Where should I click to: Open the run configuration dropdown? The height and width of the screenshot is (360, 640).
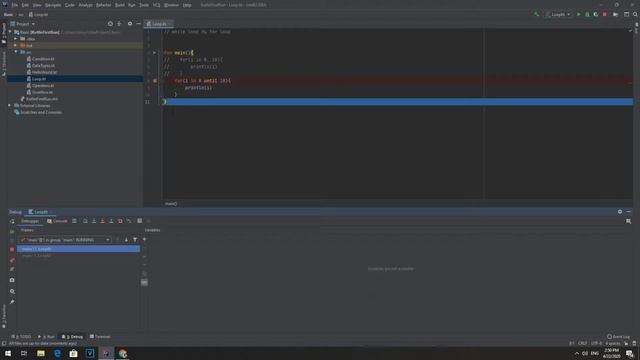click(558, 14)
